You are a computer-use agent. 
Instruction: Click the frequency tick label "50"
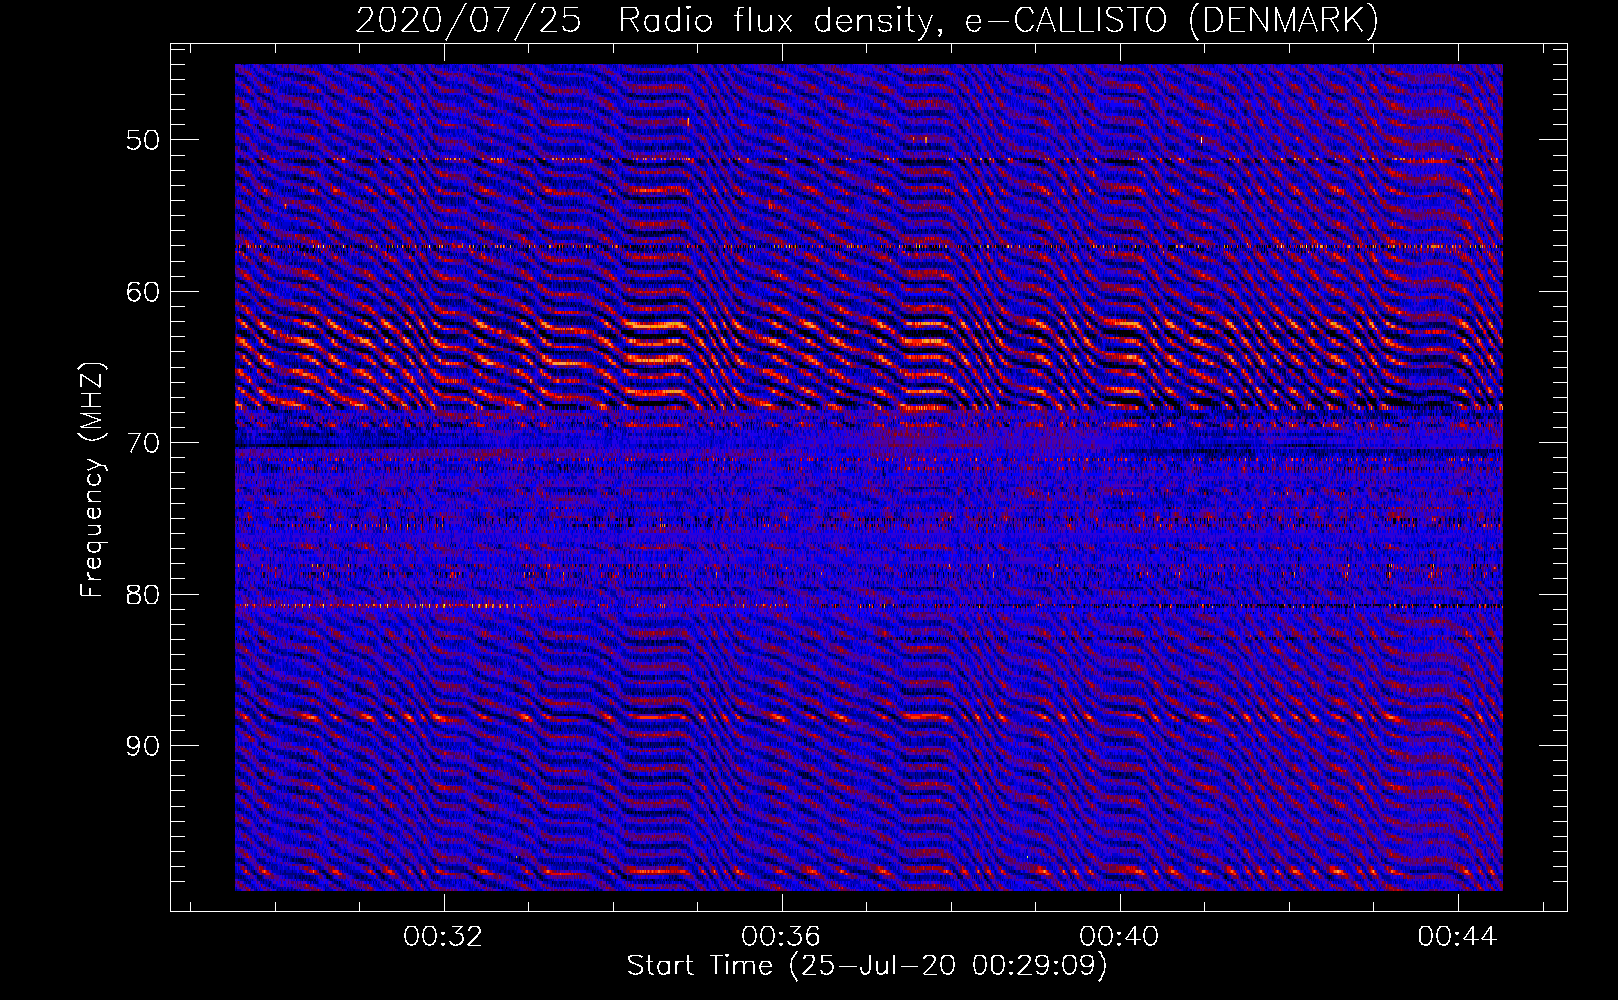click(143, 140)
